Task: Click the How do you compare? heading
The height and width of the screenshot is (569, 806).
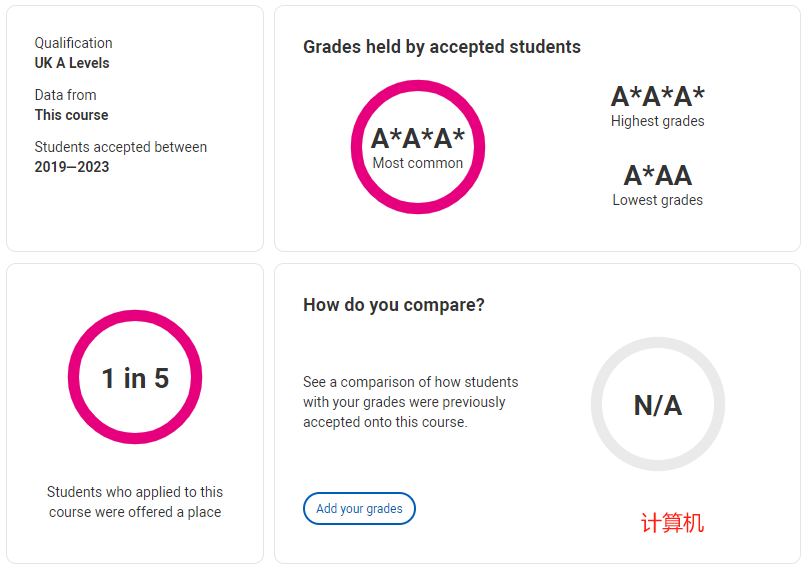Action: [394, 305]
